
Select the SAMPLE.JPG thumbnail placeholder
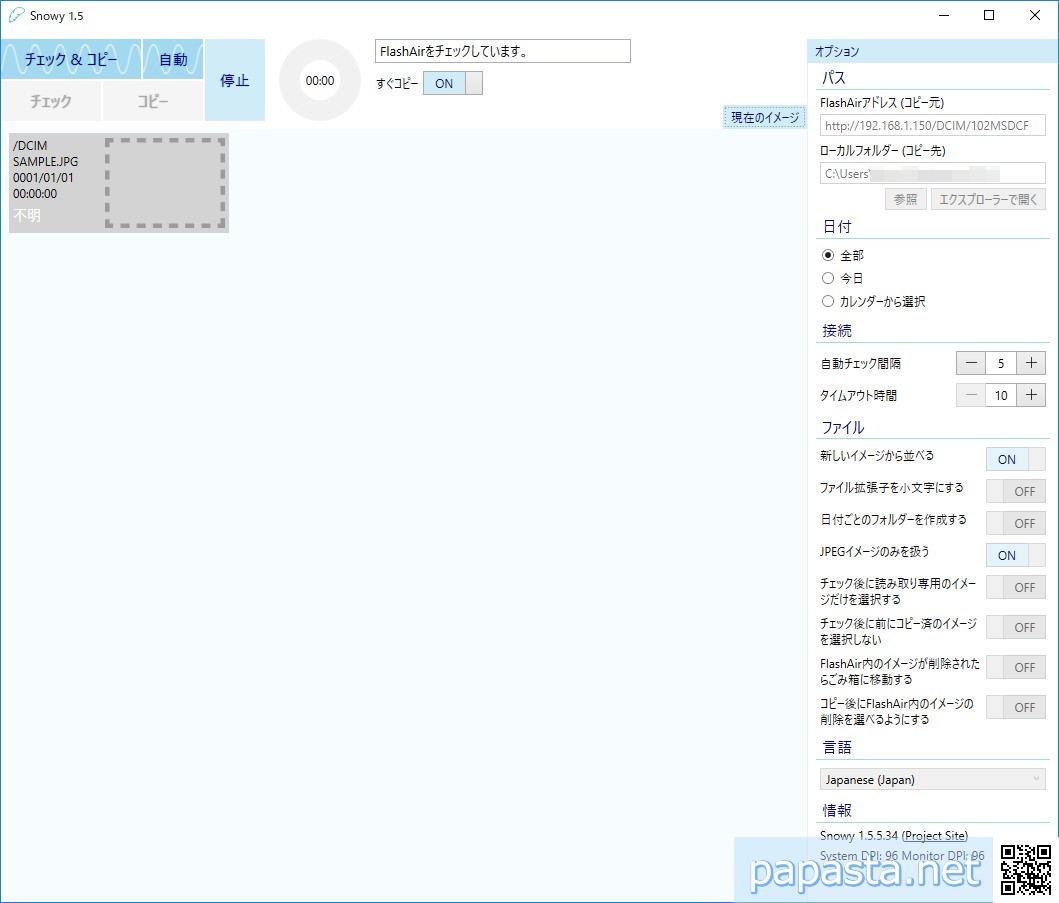click(165, 183)
